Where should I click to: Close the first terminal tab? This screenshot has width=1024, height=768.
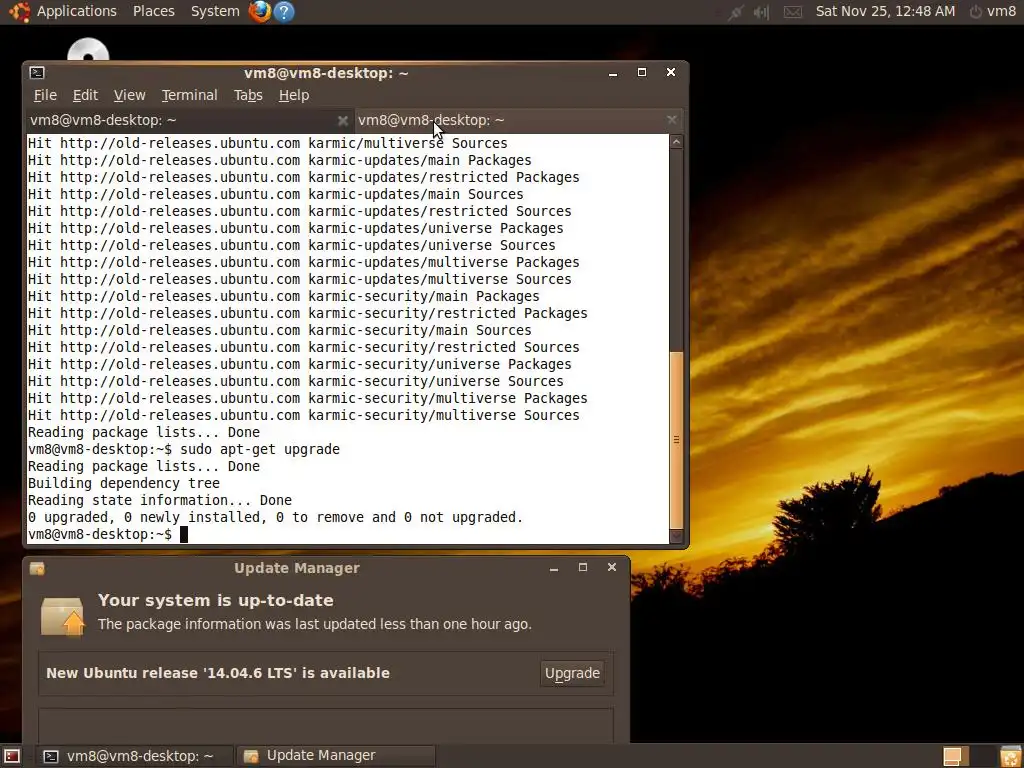coord(342,120)
